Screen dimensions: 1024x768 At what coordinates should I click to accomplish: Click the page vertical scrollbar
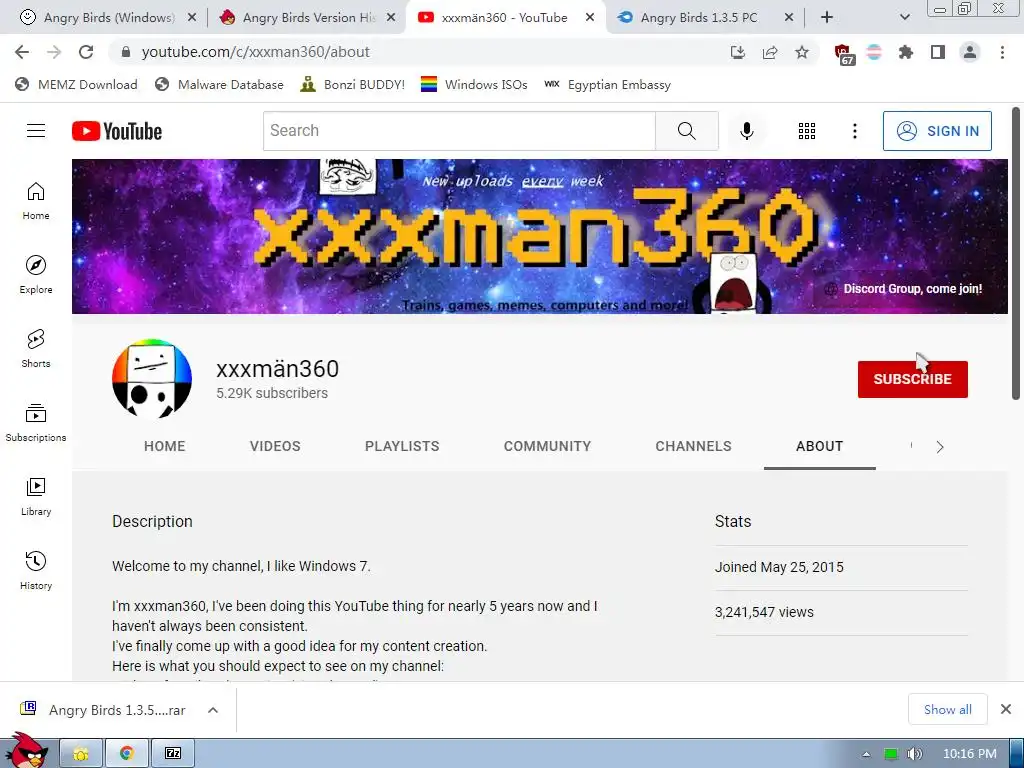1016,253
